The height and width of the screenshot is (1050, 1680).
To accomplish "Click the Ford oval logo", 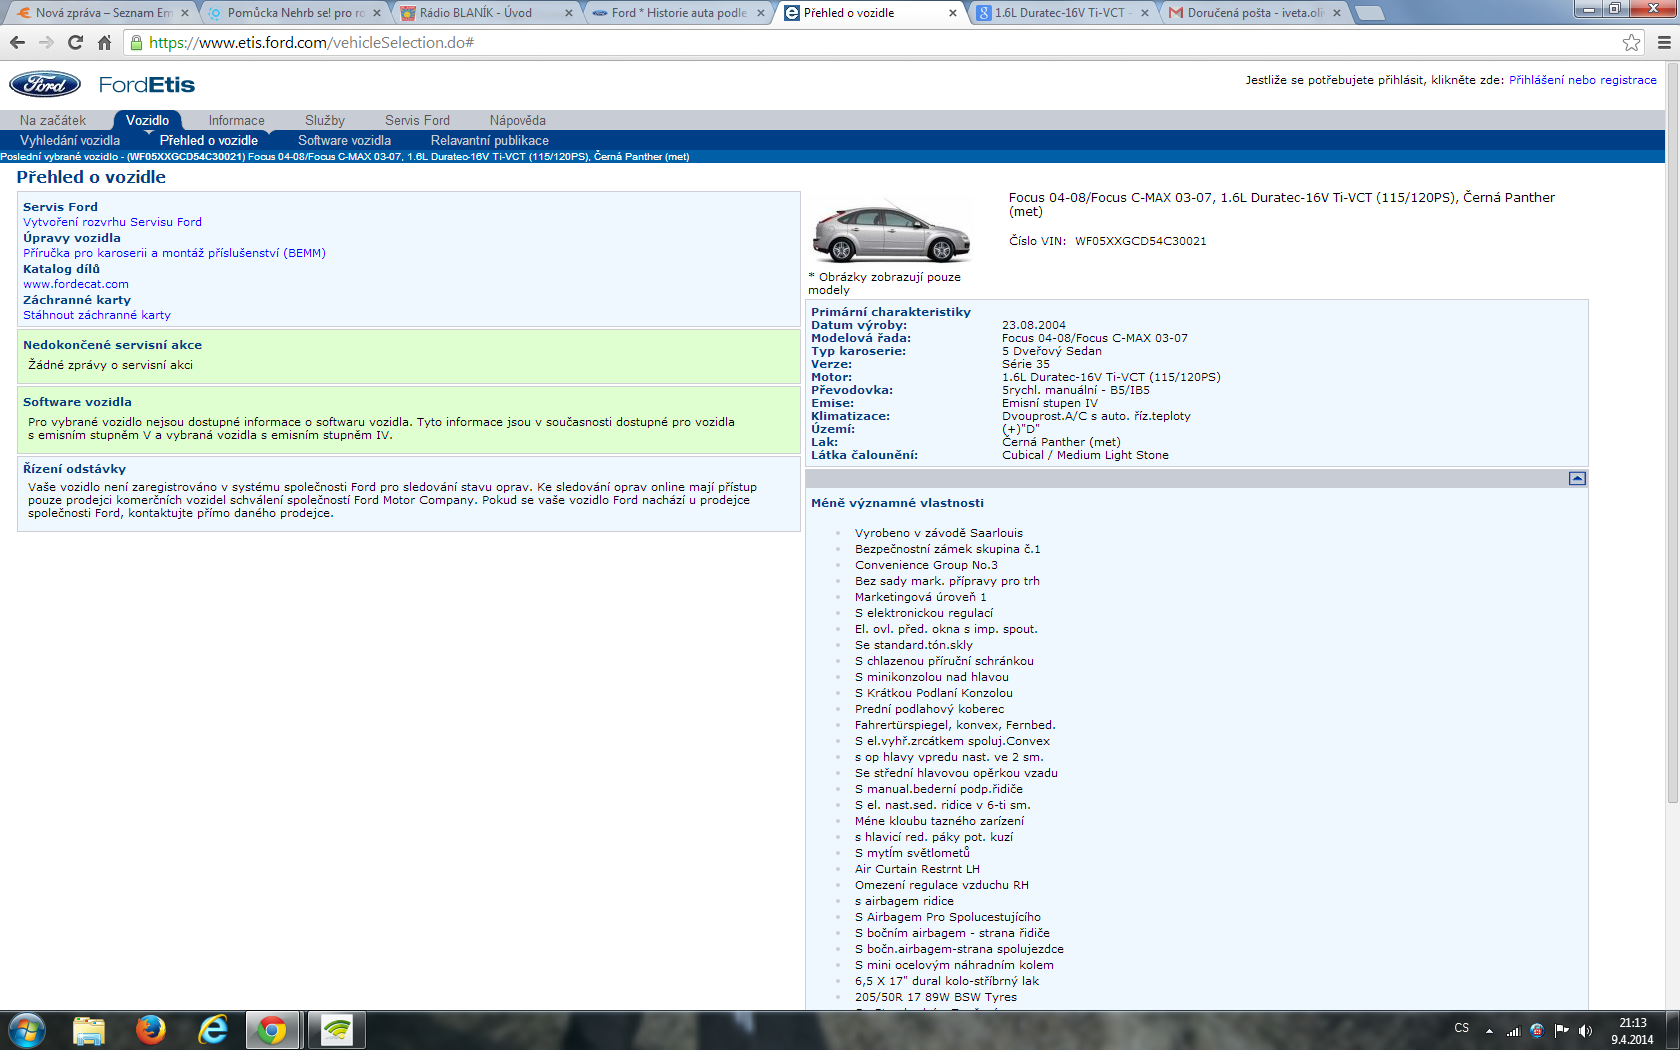I will (45, 85).
